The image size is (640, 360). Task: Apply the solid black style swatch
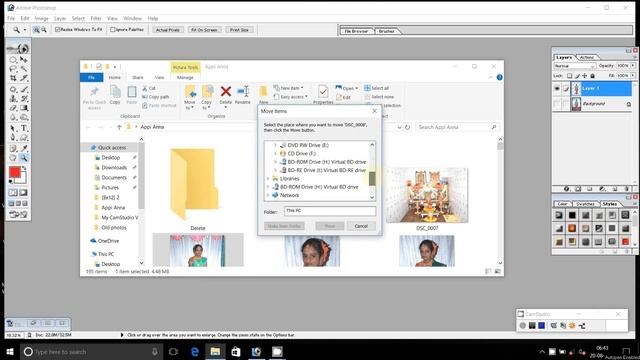(572, 215)
